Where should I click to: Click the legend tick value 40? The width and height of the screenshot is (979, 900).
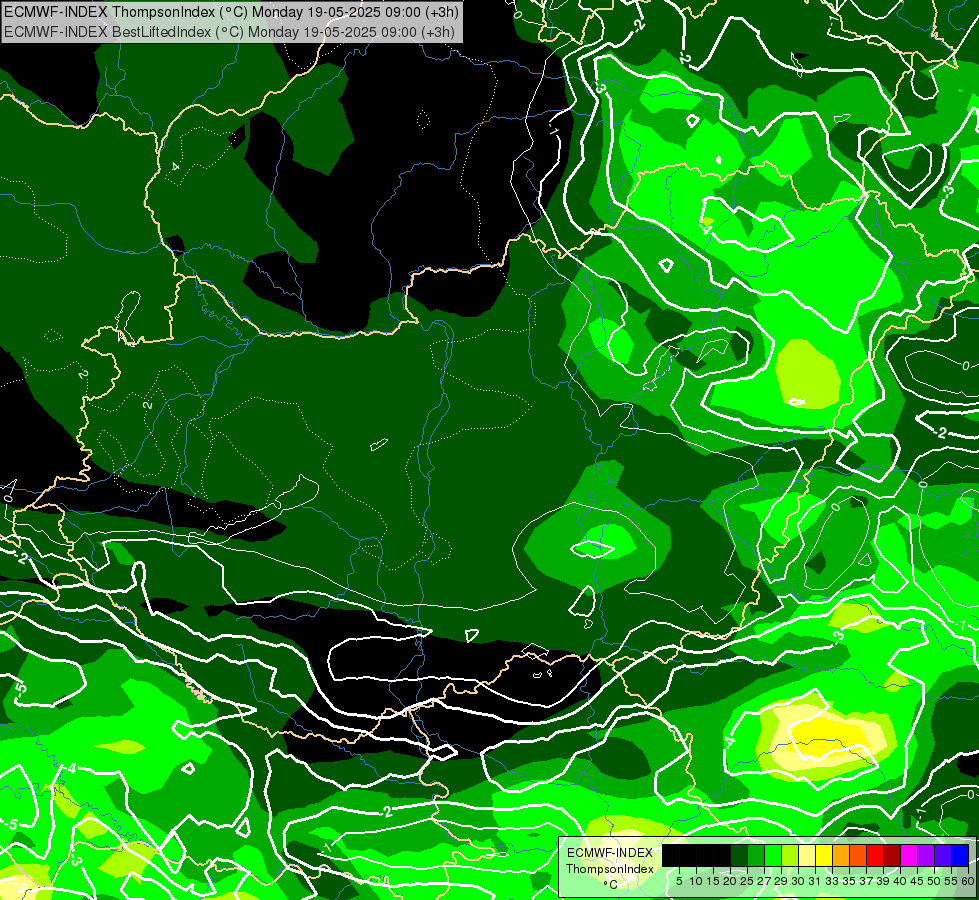tap(900, 881)
